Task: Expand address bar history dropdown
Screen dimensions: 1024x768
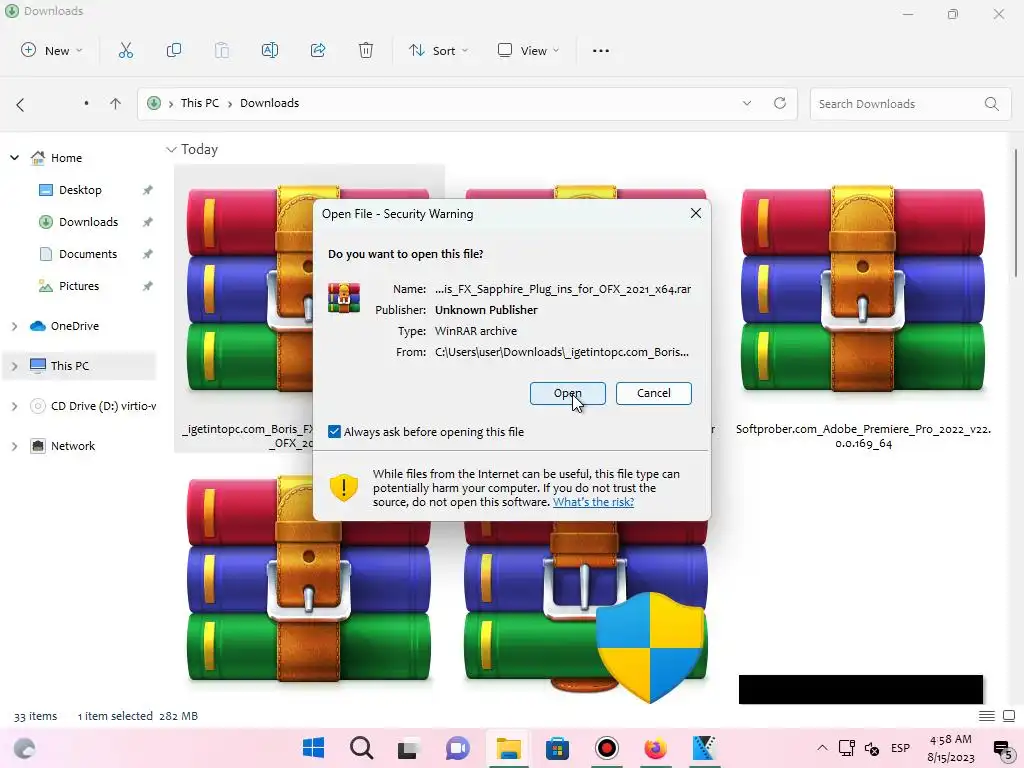Action: (747, 103)
